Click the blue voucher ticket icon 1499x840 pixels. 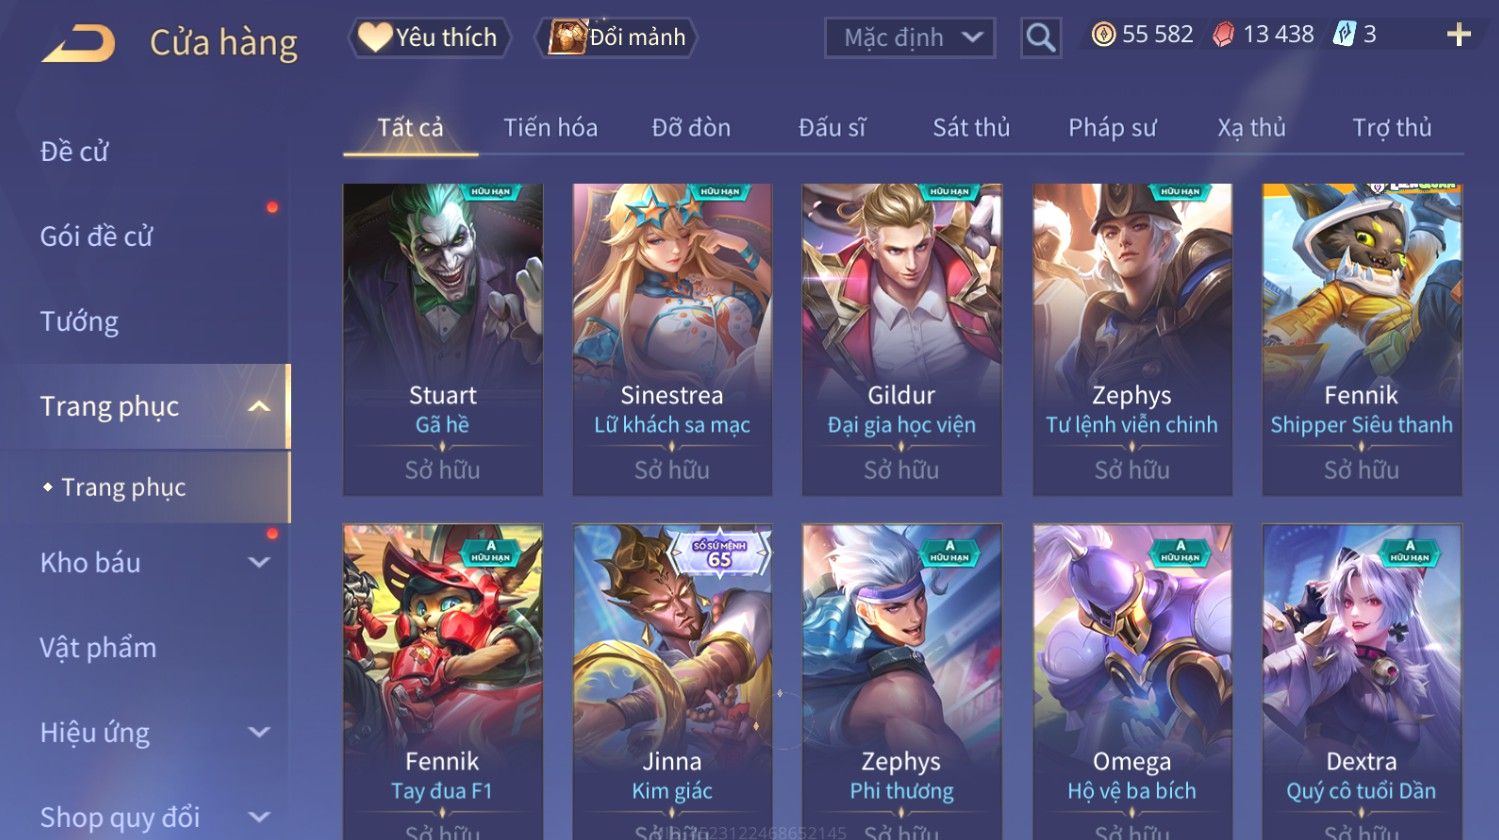[x=1344, y=35]
